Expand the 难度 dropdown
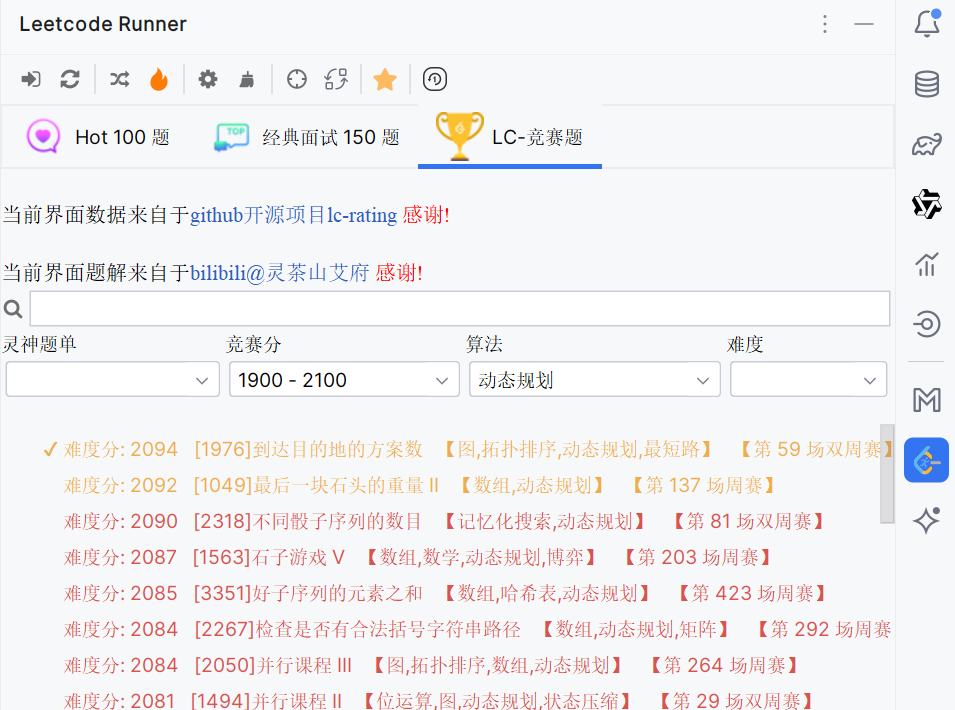 (x=808, y=380)
